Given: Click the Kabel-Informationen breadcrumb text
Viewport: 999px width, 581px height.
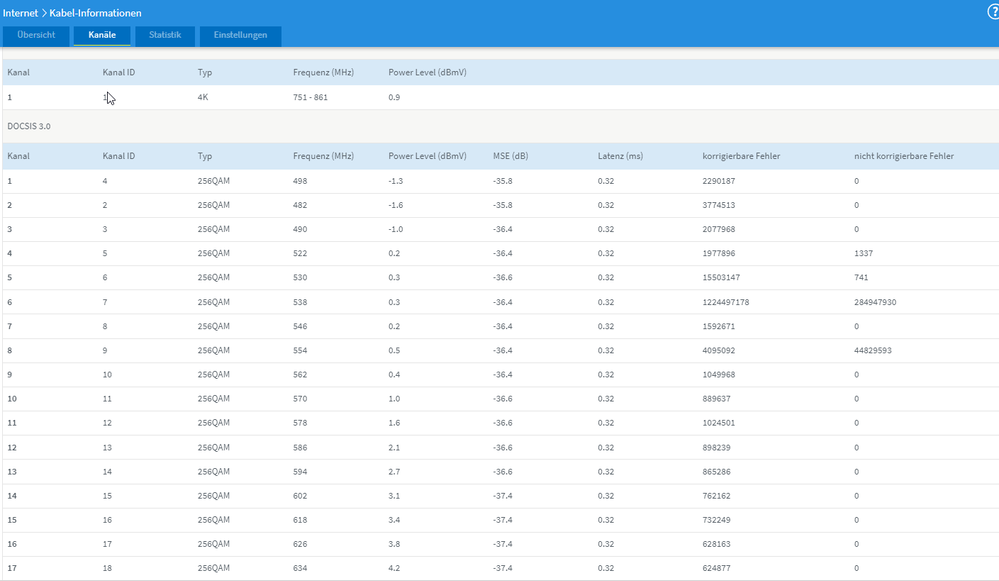Looking at the screenshot, I should (x=96, y=13).
